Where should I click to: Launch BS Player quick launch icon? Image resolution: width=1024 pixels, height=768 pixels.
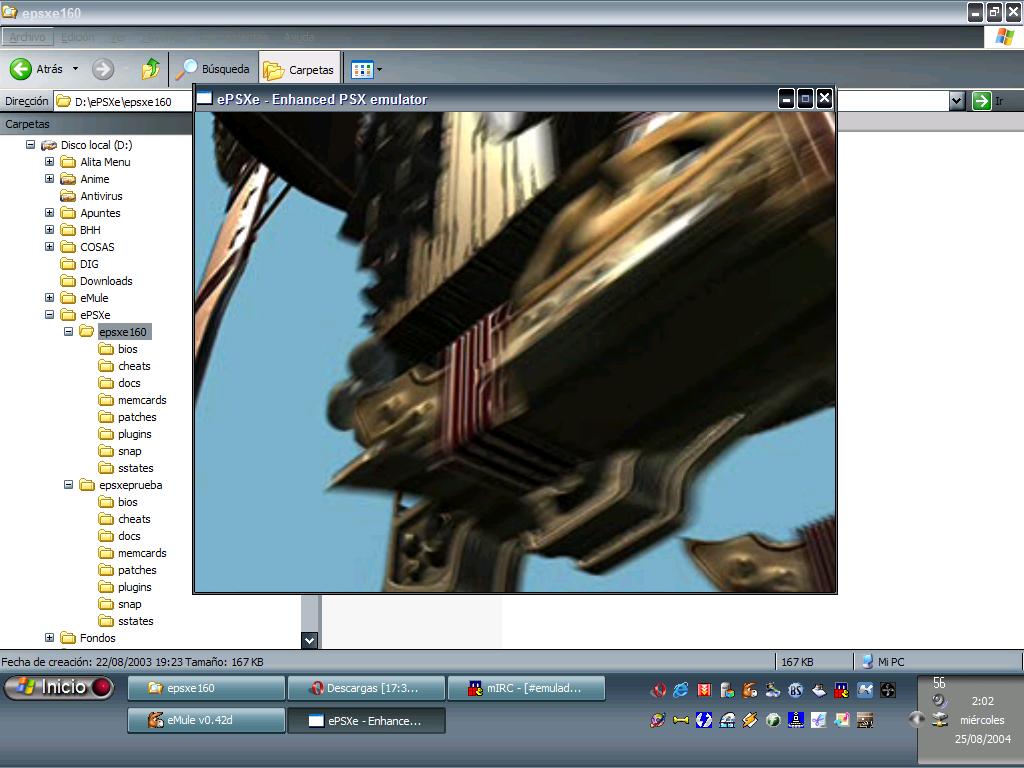pyautogui.click(x=795, y=689)
